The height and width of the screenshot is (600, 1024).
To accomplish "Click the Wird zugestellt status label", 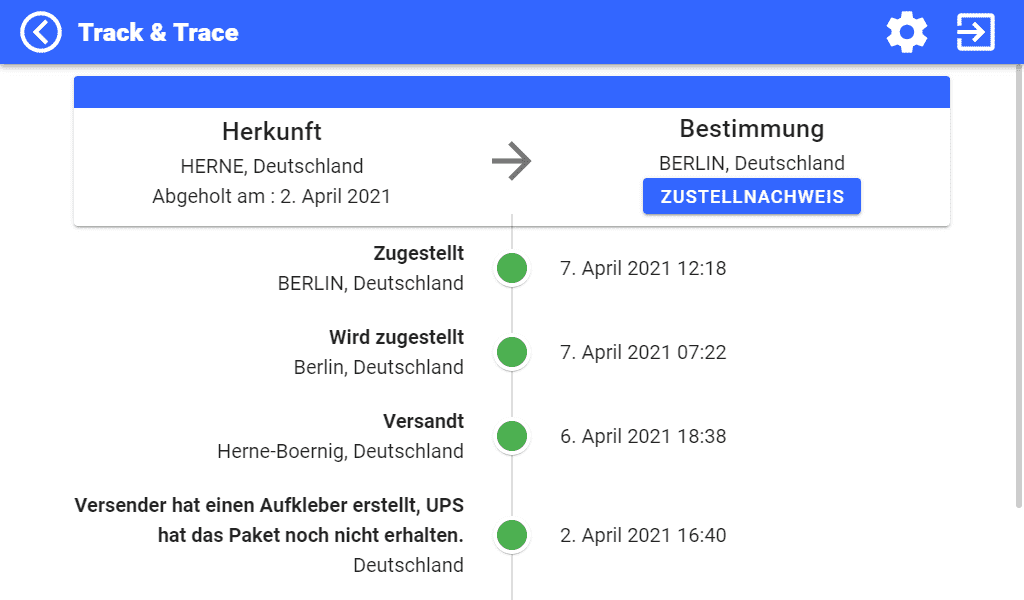I will pyautogui.click(x=396, y=338).
